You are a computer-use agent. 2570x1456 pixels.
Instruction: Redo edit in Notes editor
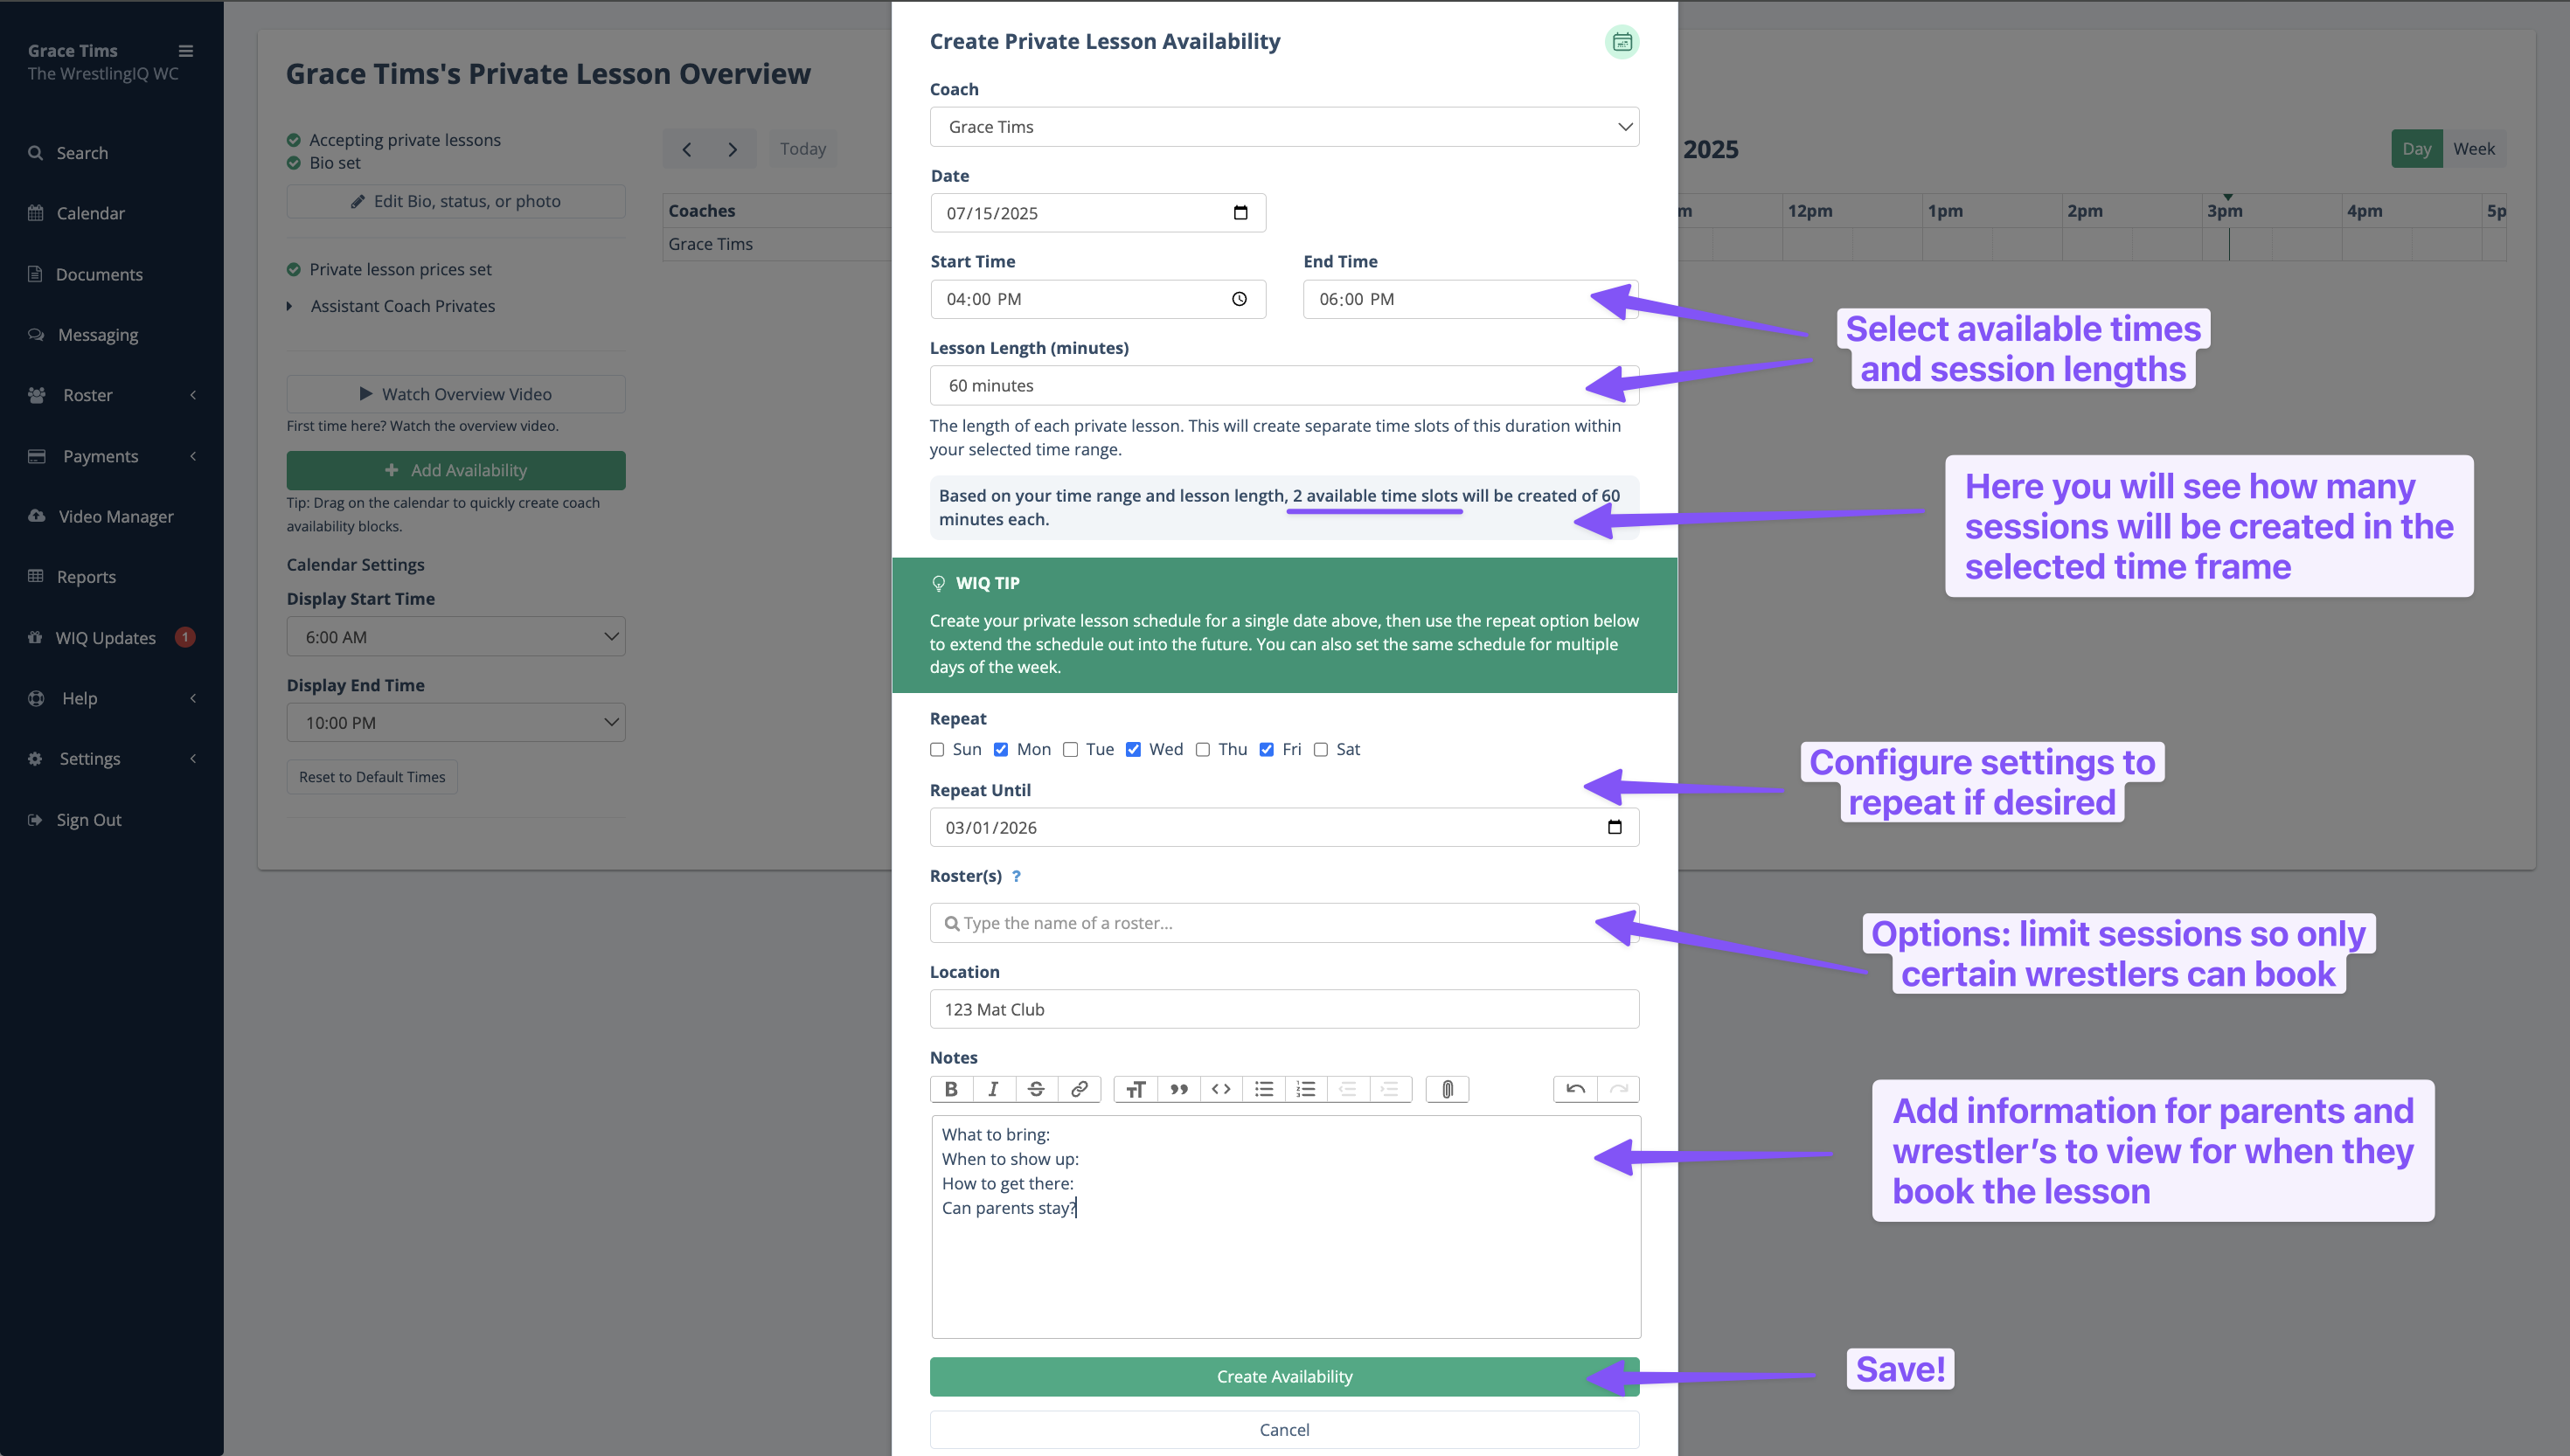click(x=1618, y=1089)
